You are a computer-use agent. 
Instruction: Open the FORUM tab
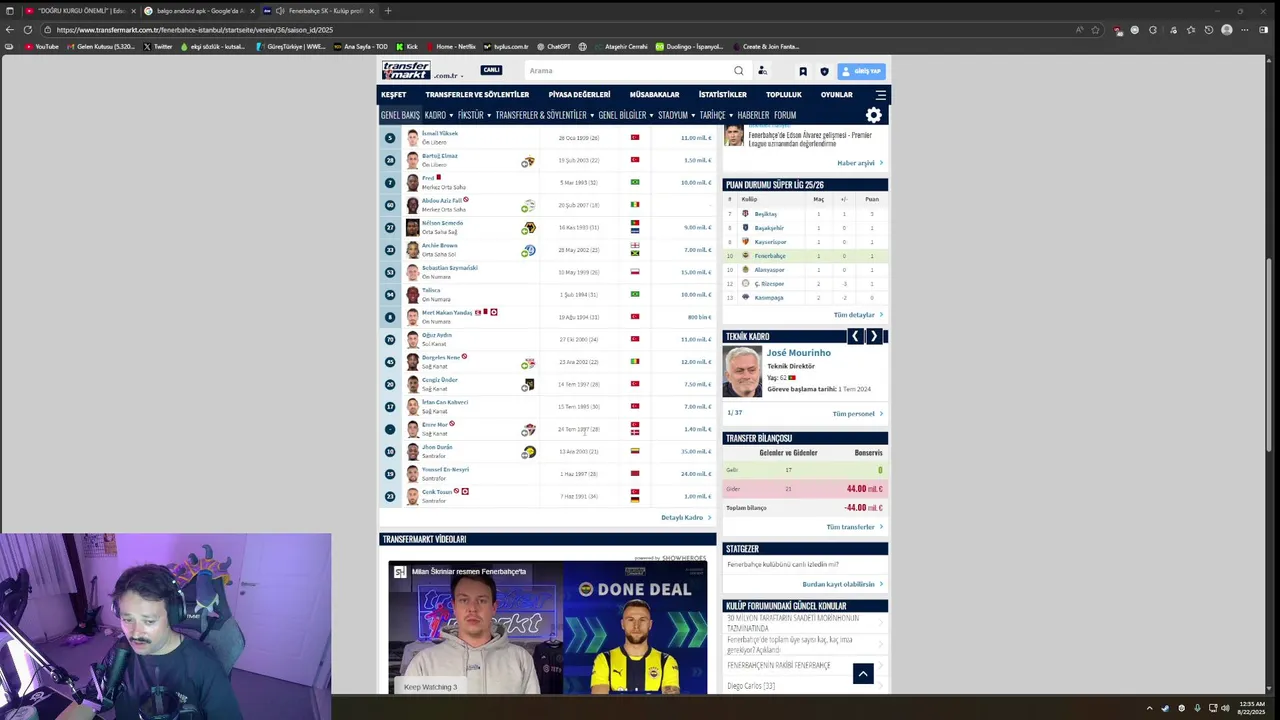coord(785,115)
